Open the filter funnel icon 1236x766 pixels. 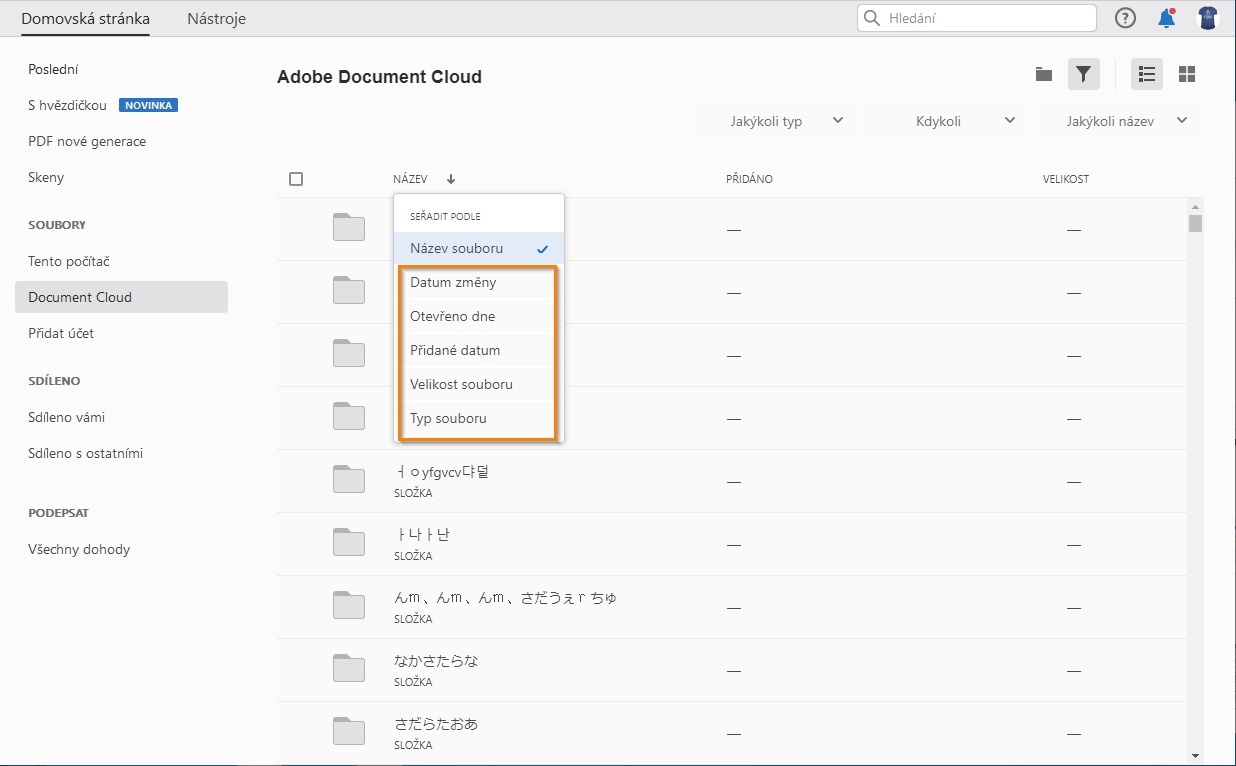click(x=1084, y=74)
